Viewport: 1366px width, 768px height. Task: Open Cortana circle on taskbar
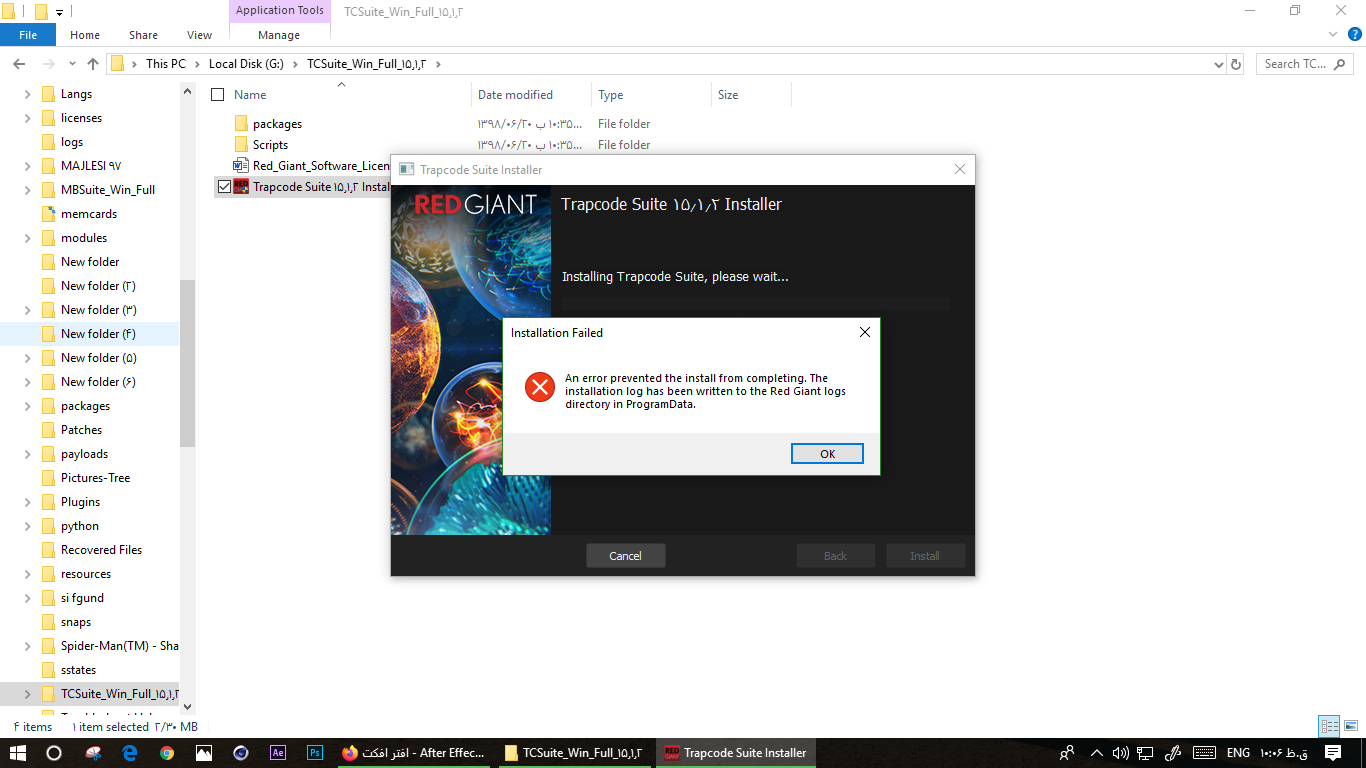[x=54, y=753]
